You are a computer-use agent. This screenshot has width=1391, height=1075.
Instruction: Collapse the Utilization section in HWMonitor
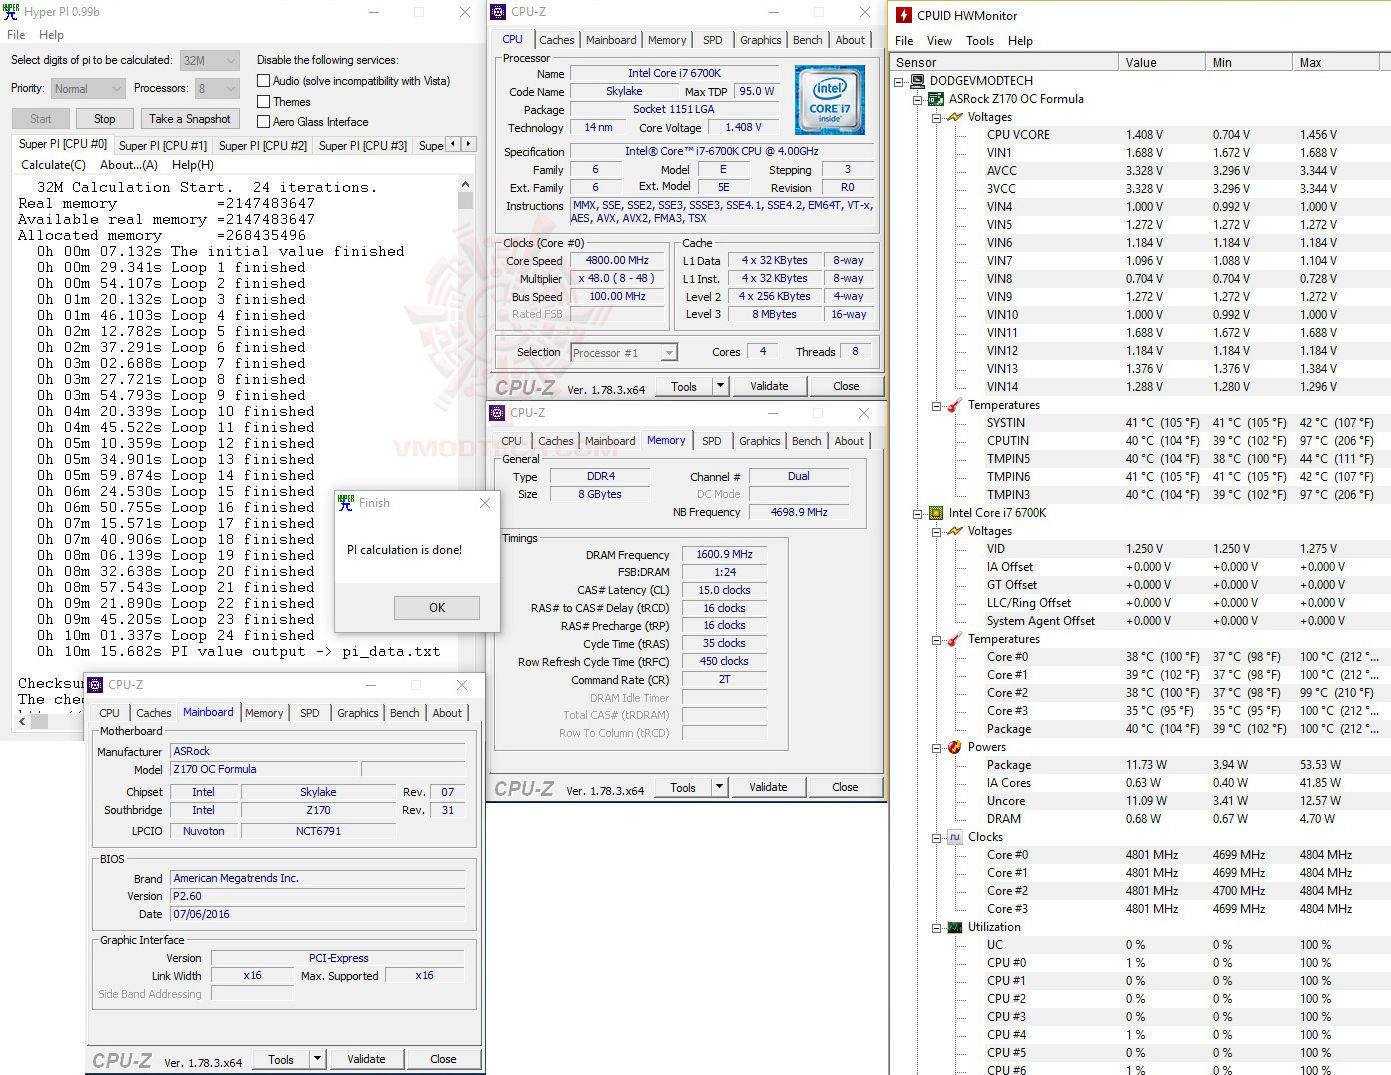pos(936,927)
